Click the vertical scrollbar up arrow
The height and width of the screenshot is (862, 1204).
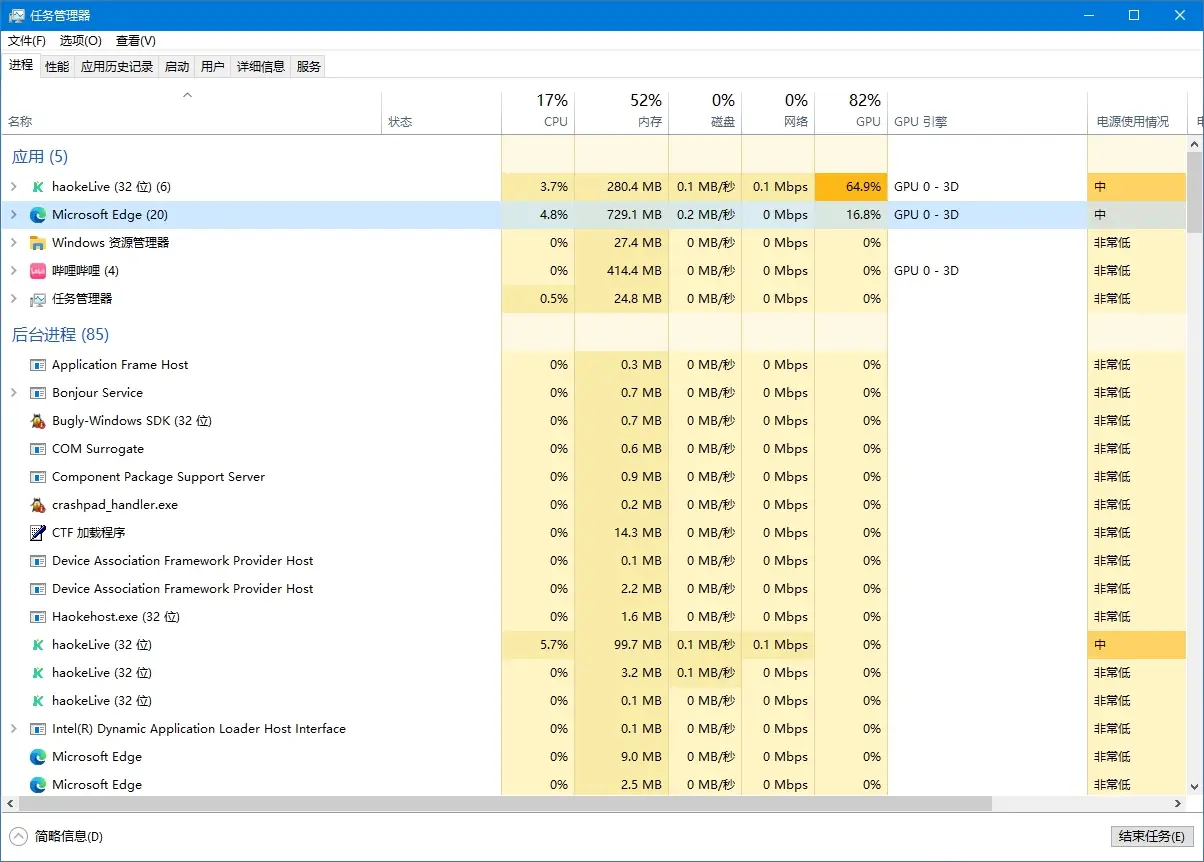click(x=1195, y=144)
